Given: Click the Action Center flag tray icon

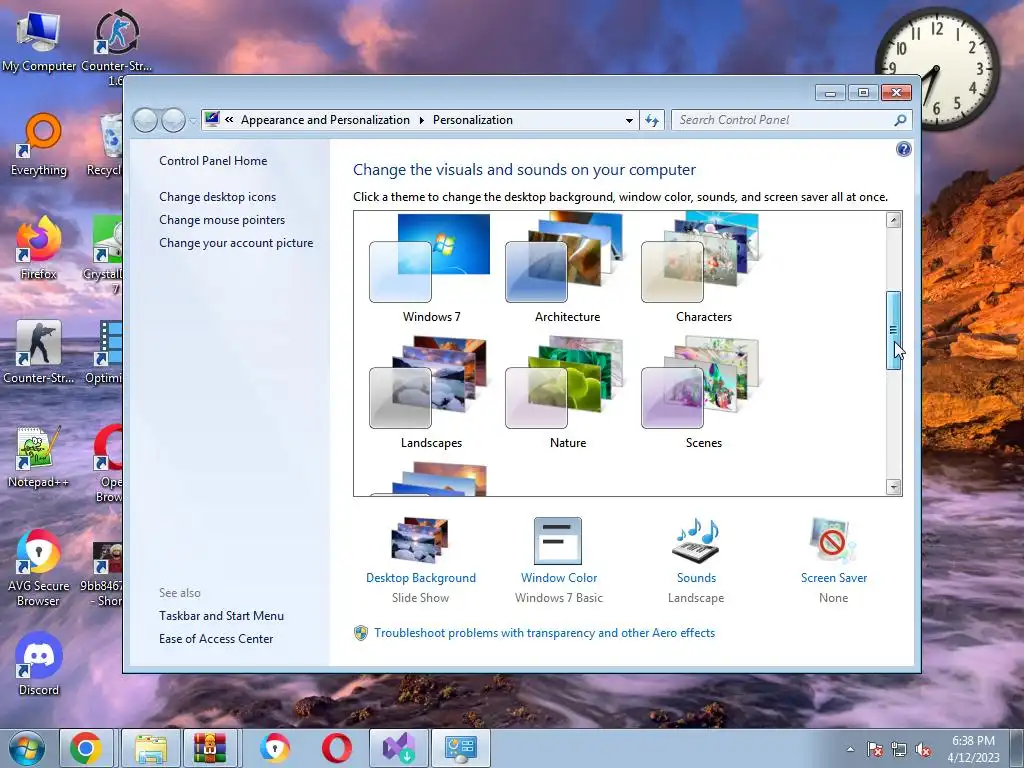Looking at the screenshot, I should (x=875, y=750).
